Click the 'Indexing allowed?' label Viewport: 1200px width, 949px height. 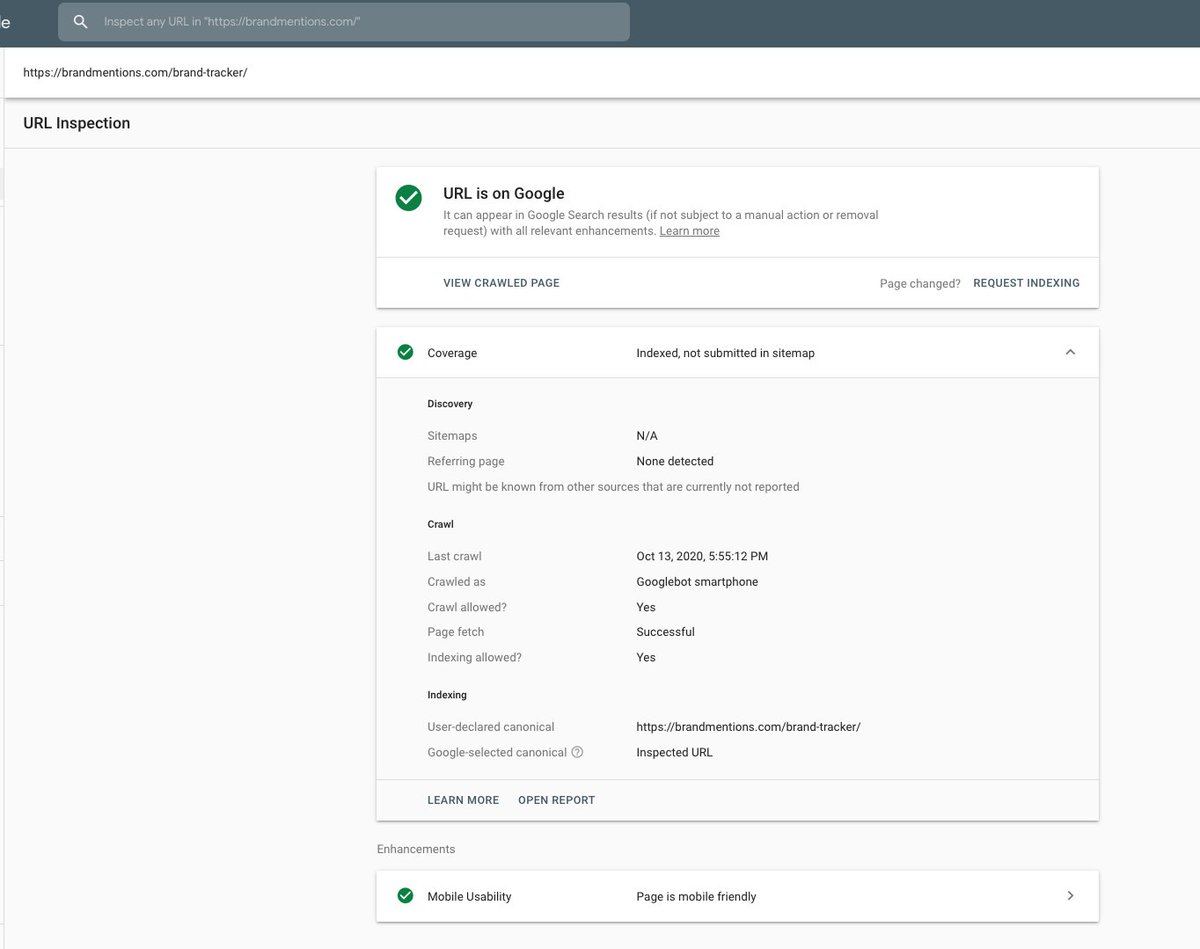tap(474, 657)
